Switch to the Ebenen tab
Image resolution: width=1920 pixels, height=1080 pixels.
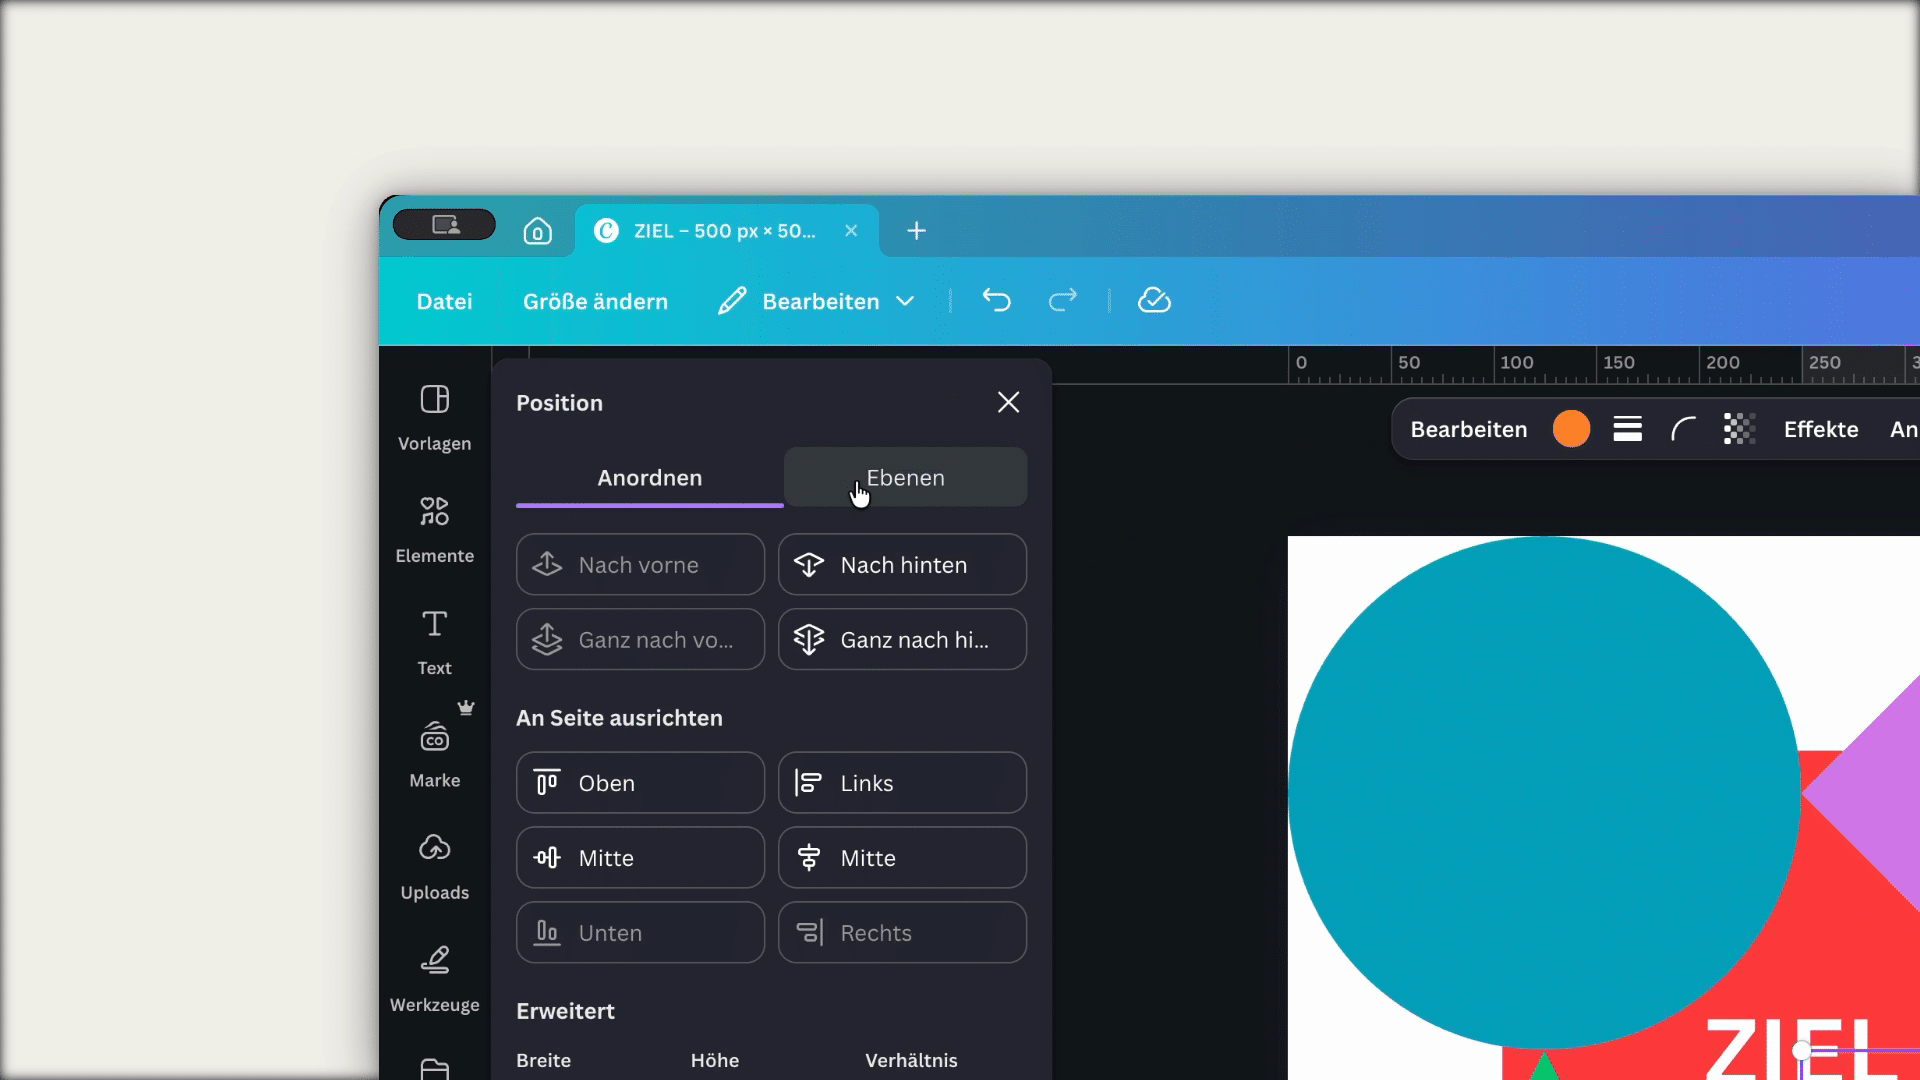click(905, 478)
